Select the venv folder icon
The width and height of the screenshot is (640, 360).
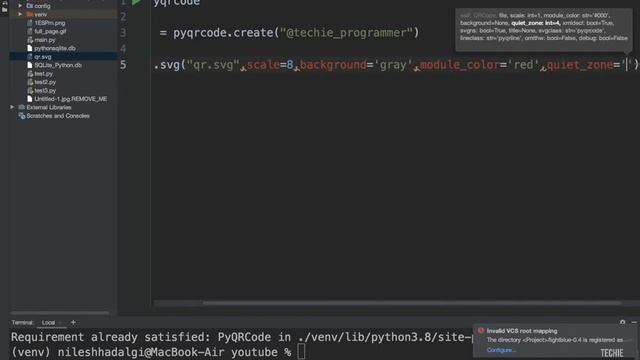point(30,14)
